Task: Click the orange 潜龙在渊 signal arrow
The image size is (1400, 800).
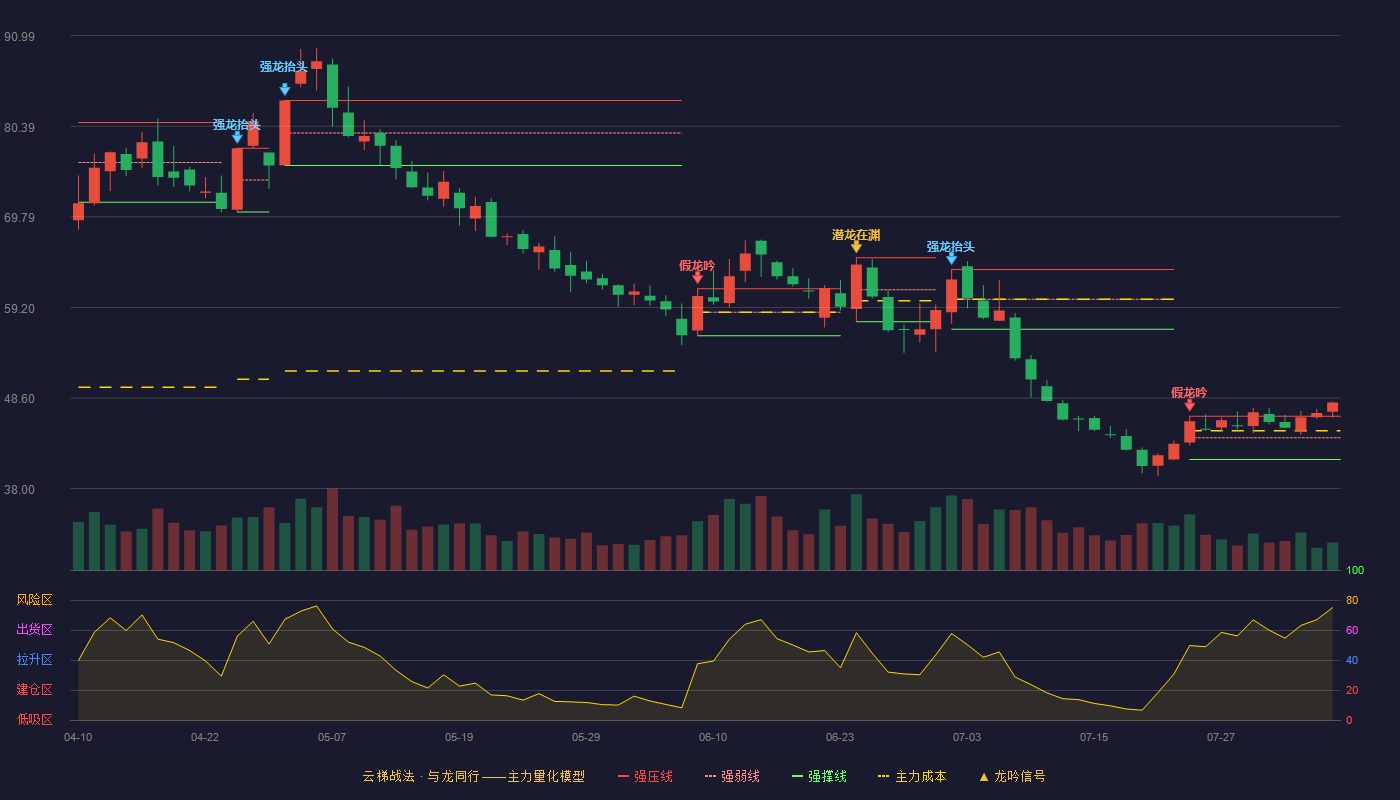Action: 856,247
